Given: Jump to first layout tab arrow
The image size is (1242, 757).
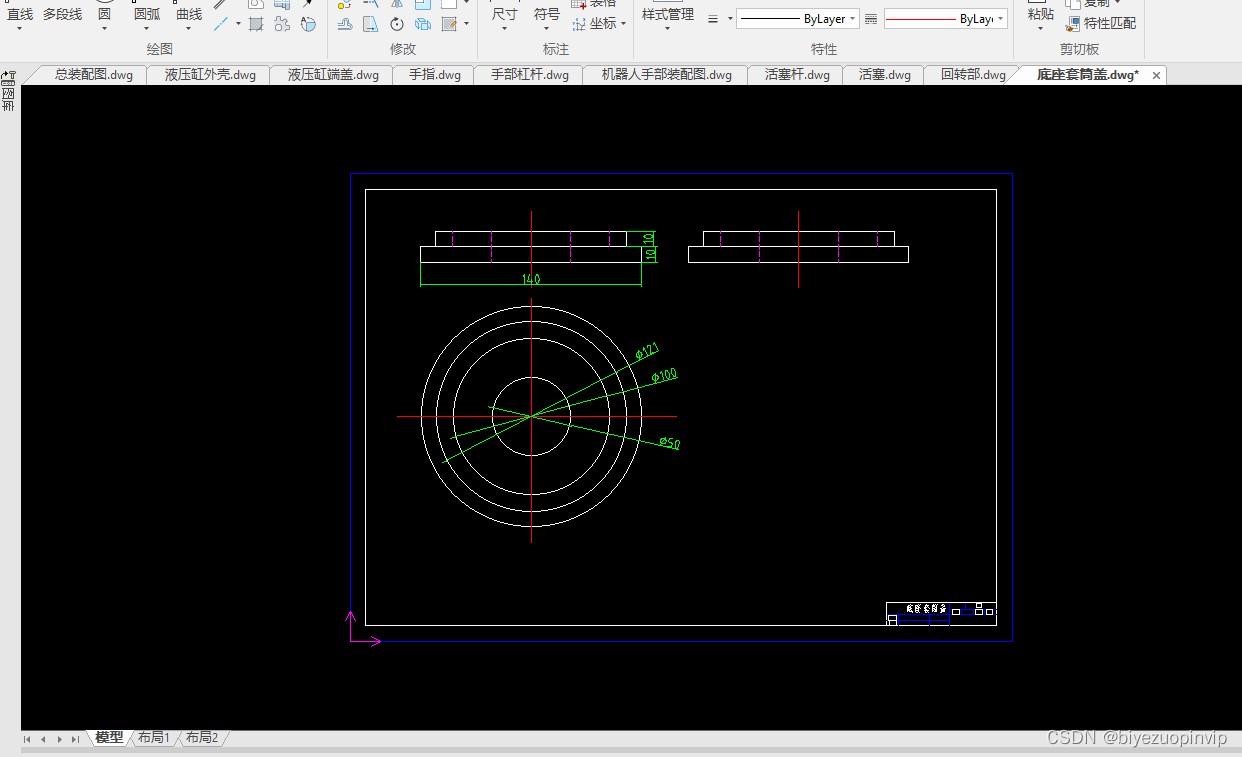Looking at the screenshot, I should [27, 739].
